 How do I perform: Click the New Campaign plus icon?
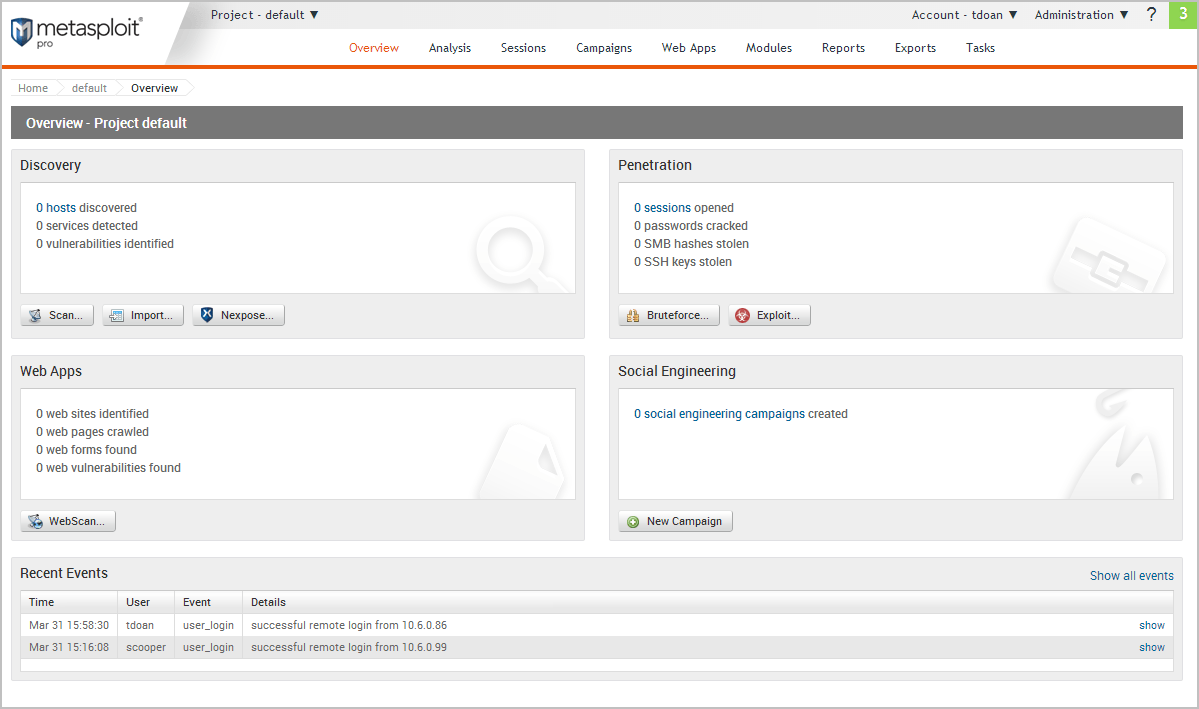633,522
